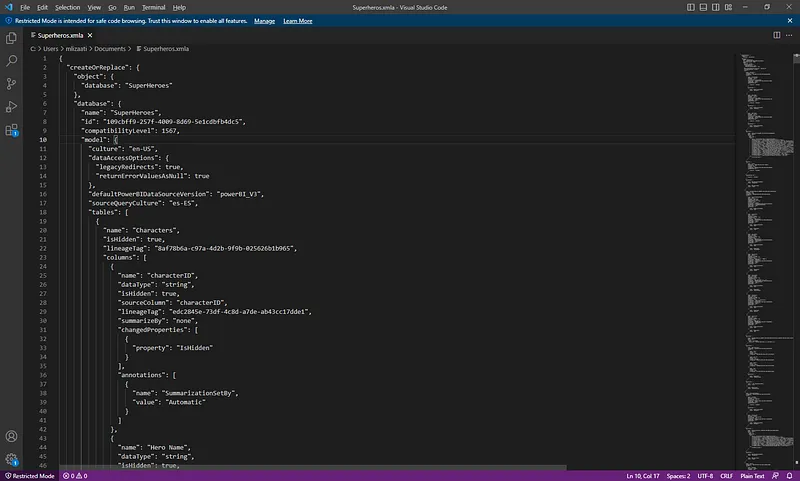Click the Manage link in banner
Image resolution: width=800 pixels, height=481 pixels.
click(x=264, y=21)
